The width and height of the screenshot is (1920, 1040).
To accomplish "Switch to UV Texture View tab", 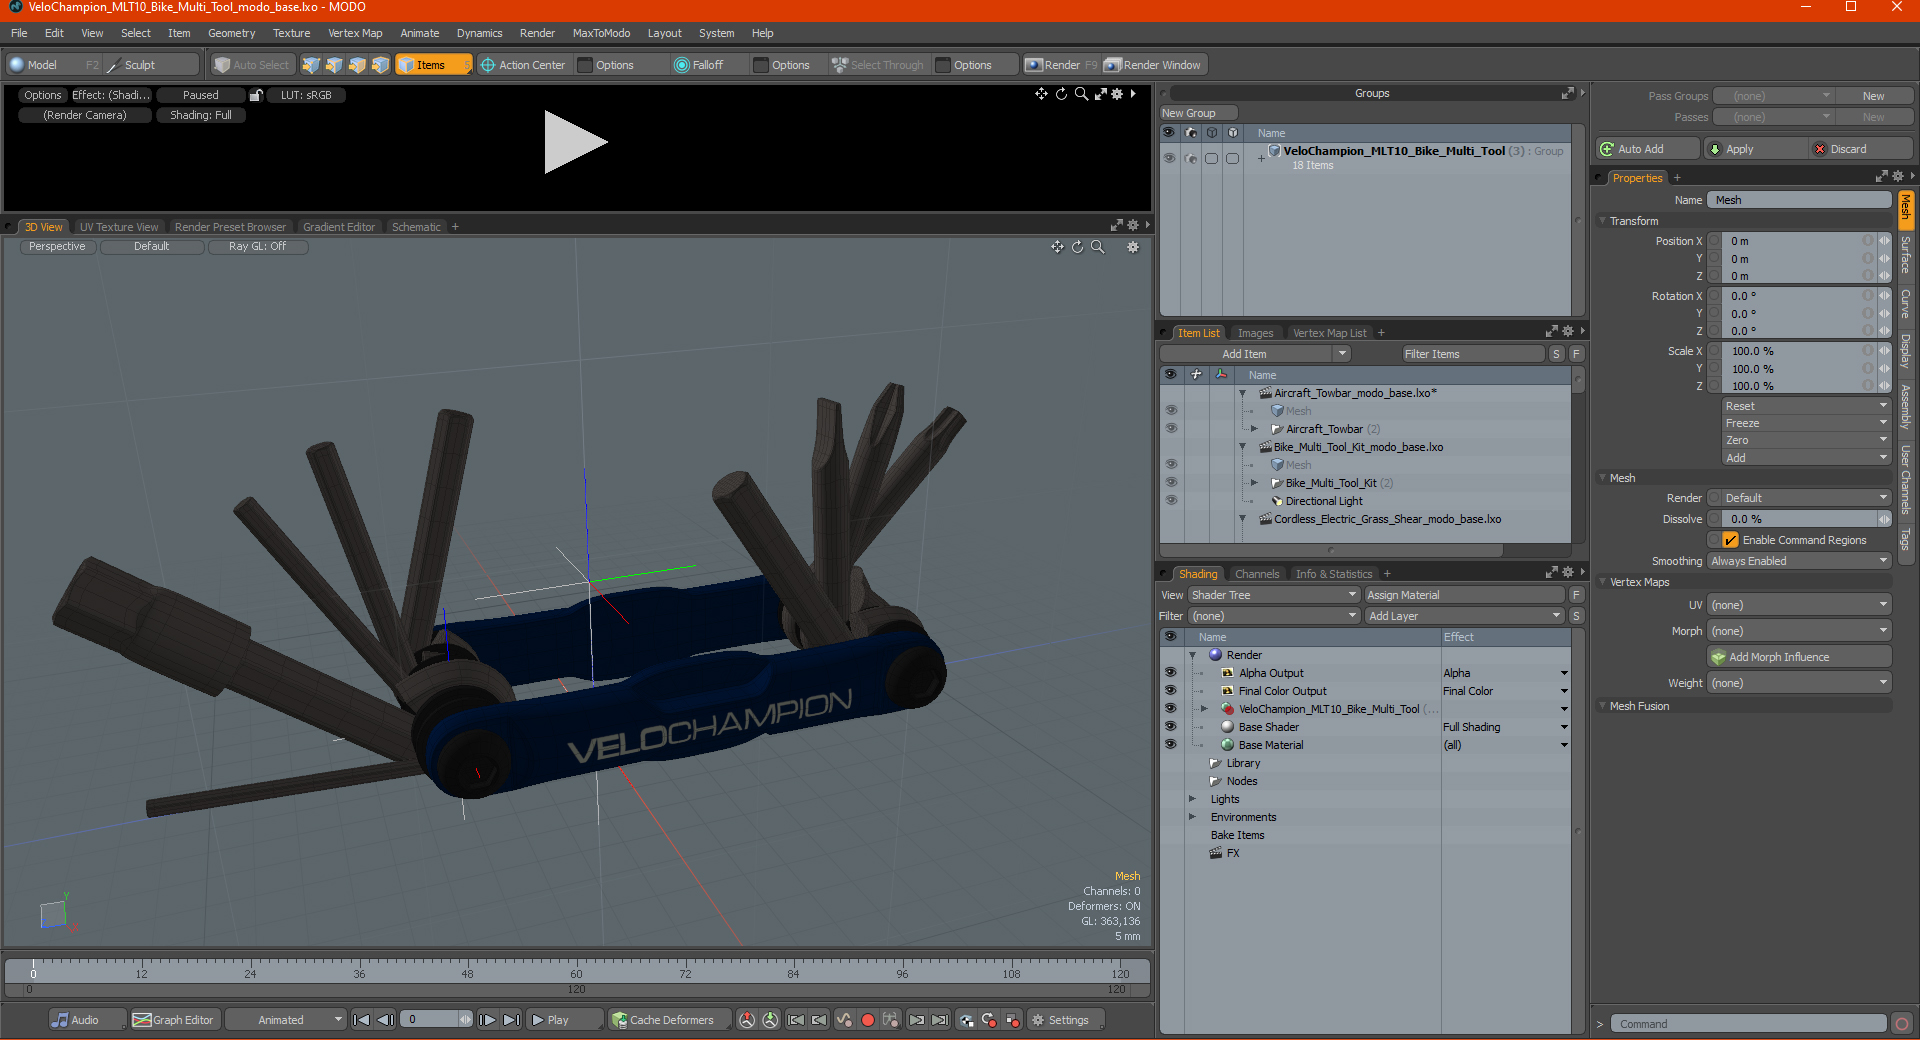I will (119, 227).
